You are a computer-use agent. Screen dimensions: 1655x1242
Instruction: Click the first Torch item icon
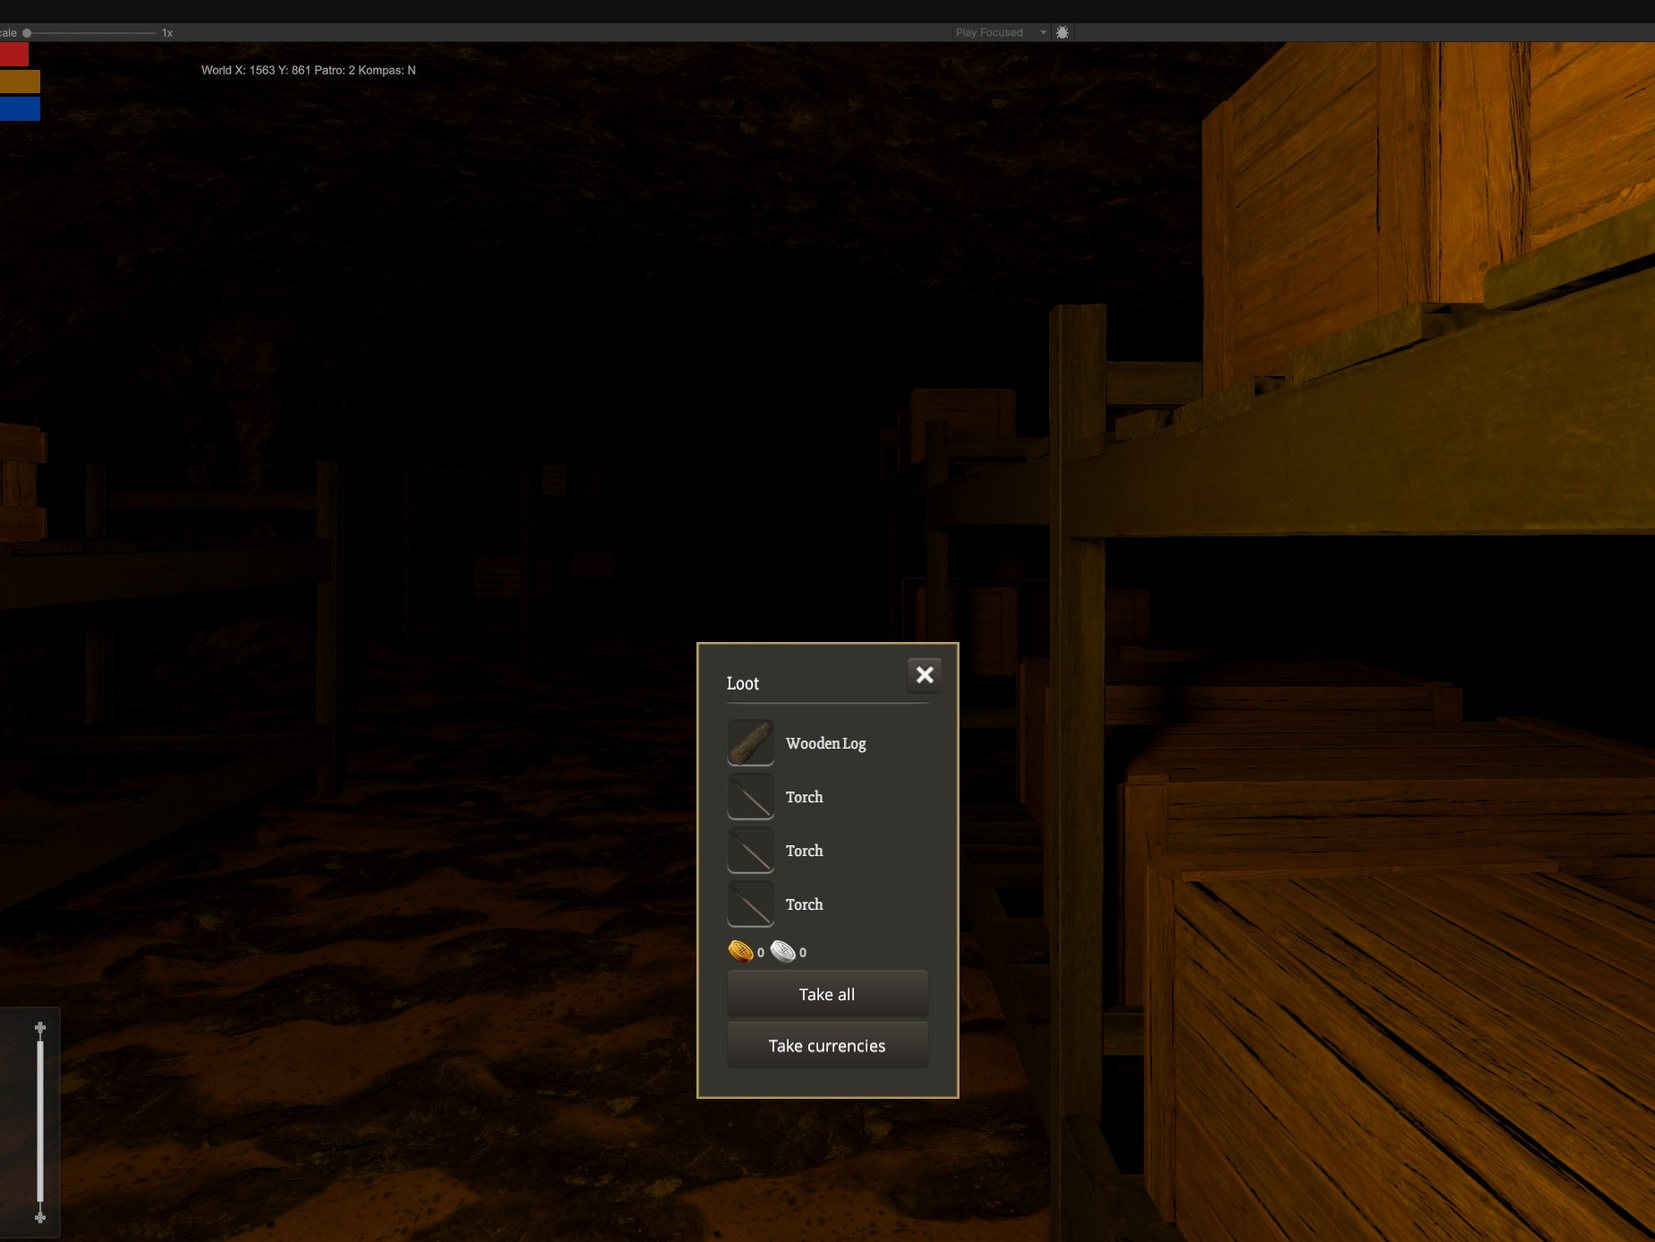coord(750,796)
